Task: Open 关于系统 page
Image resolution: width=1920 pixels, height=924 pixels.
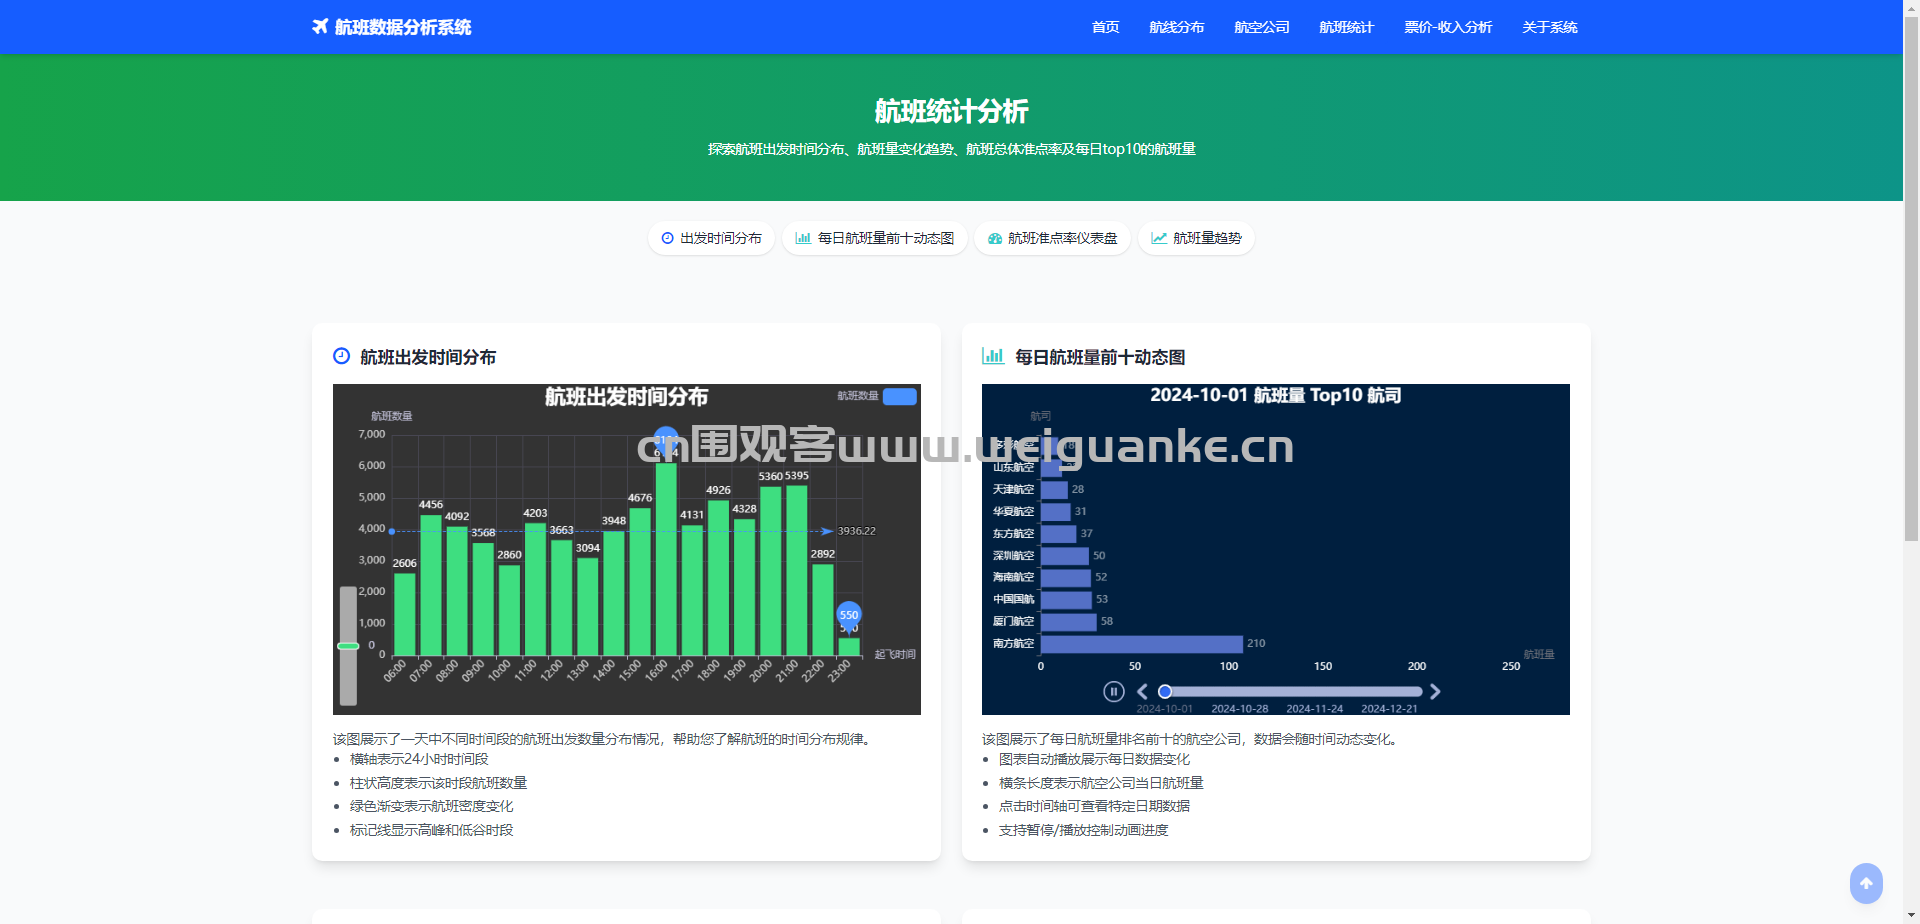Action: coord(1549,27)
